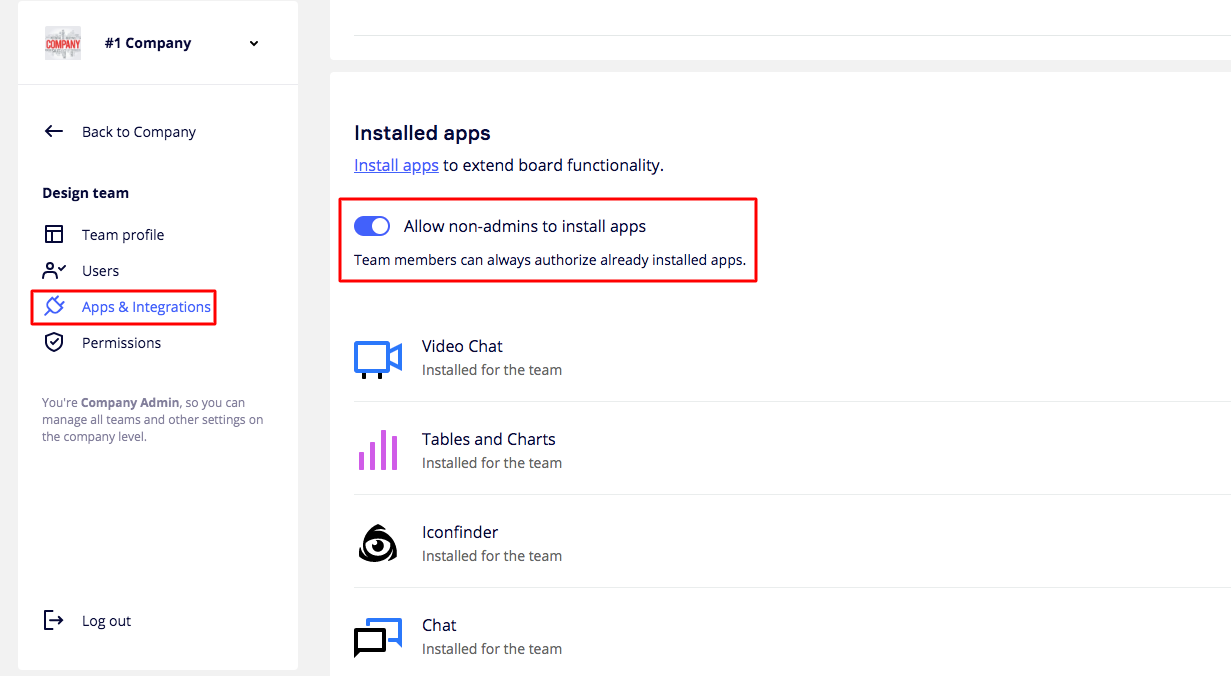The image size is (1231, 676).
Task: Click the Chat speech bubbles icon
Action: click(x=378, y=637)
